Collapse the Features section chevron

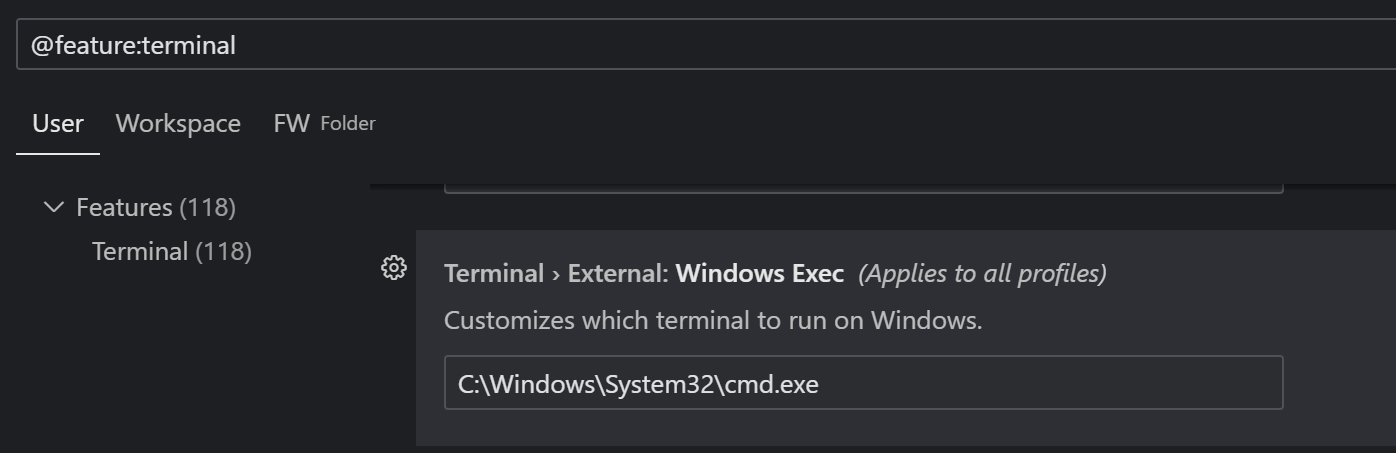click(54, 208)
